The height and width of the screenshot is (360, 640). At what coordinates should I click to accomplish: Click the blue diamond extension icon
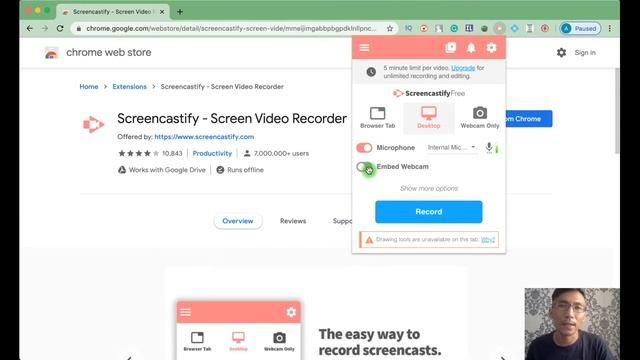[x=514, y=29]
